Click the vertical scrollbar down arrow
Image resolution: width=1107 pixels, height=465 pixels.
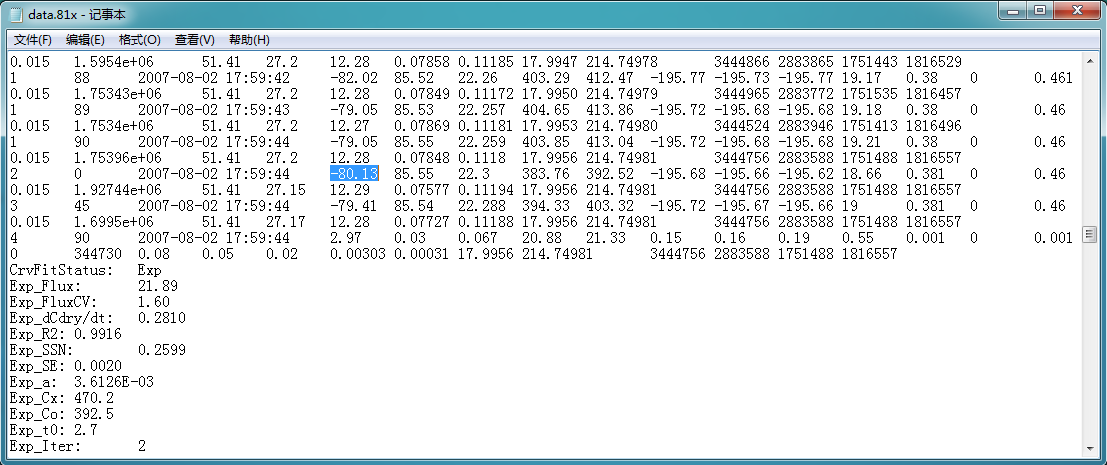tap(1090, 446)
